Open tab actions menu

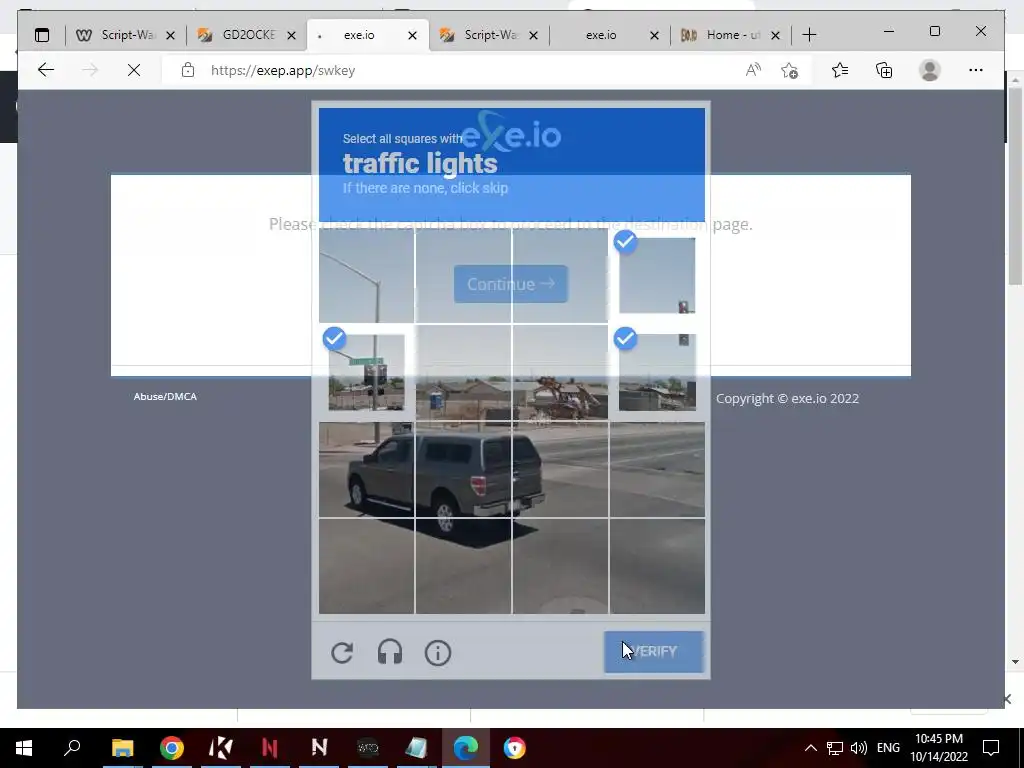[42, 35]
